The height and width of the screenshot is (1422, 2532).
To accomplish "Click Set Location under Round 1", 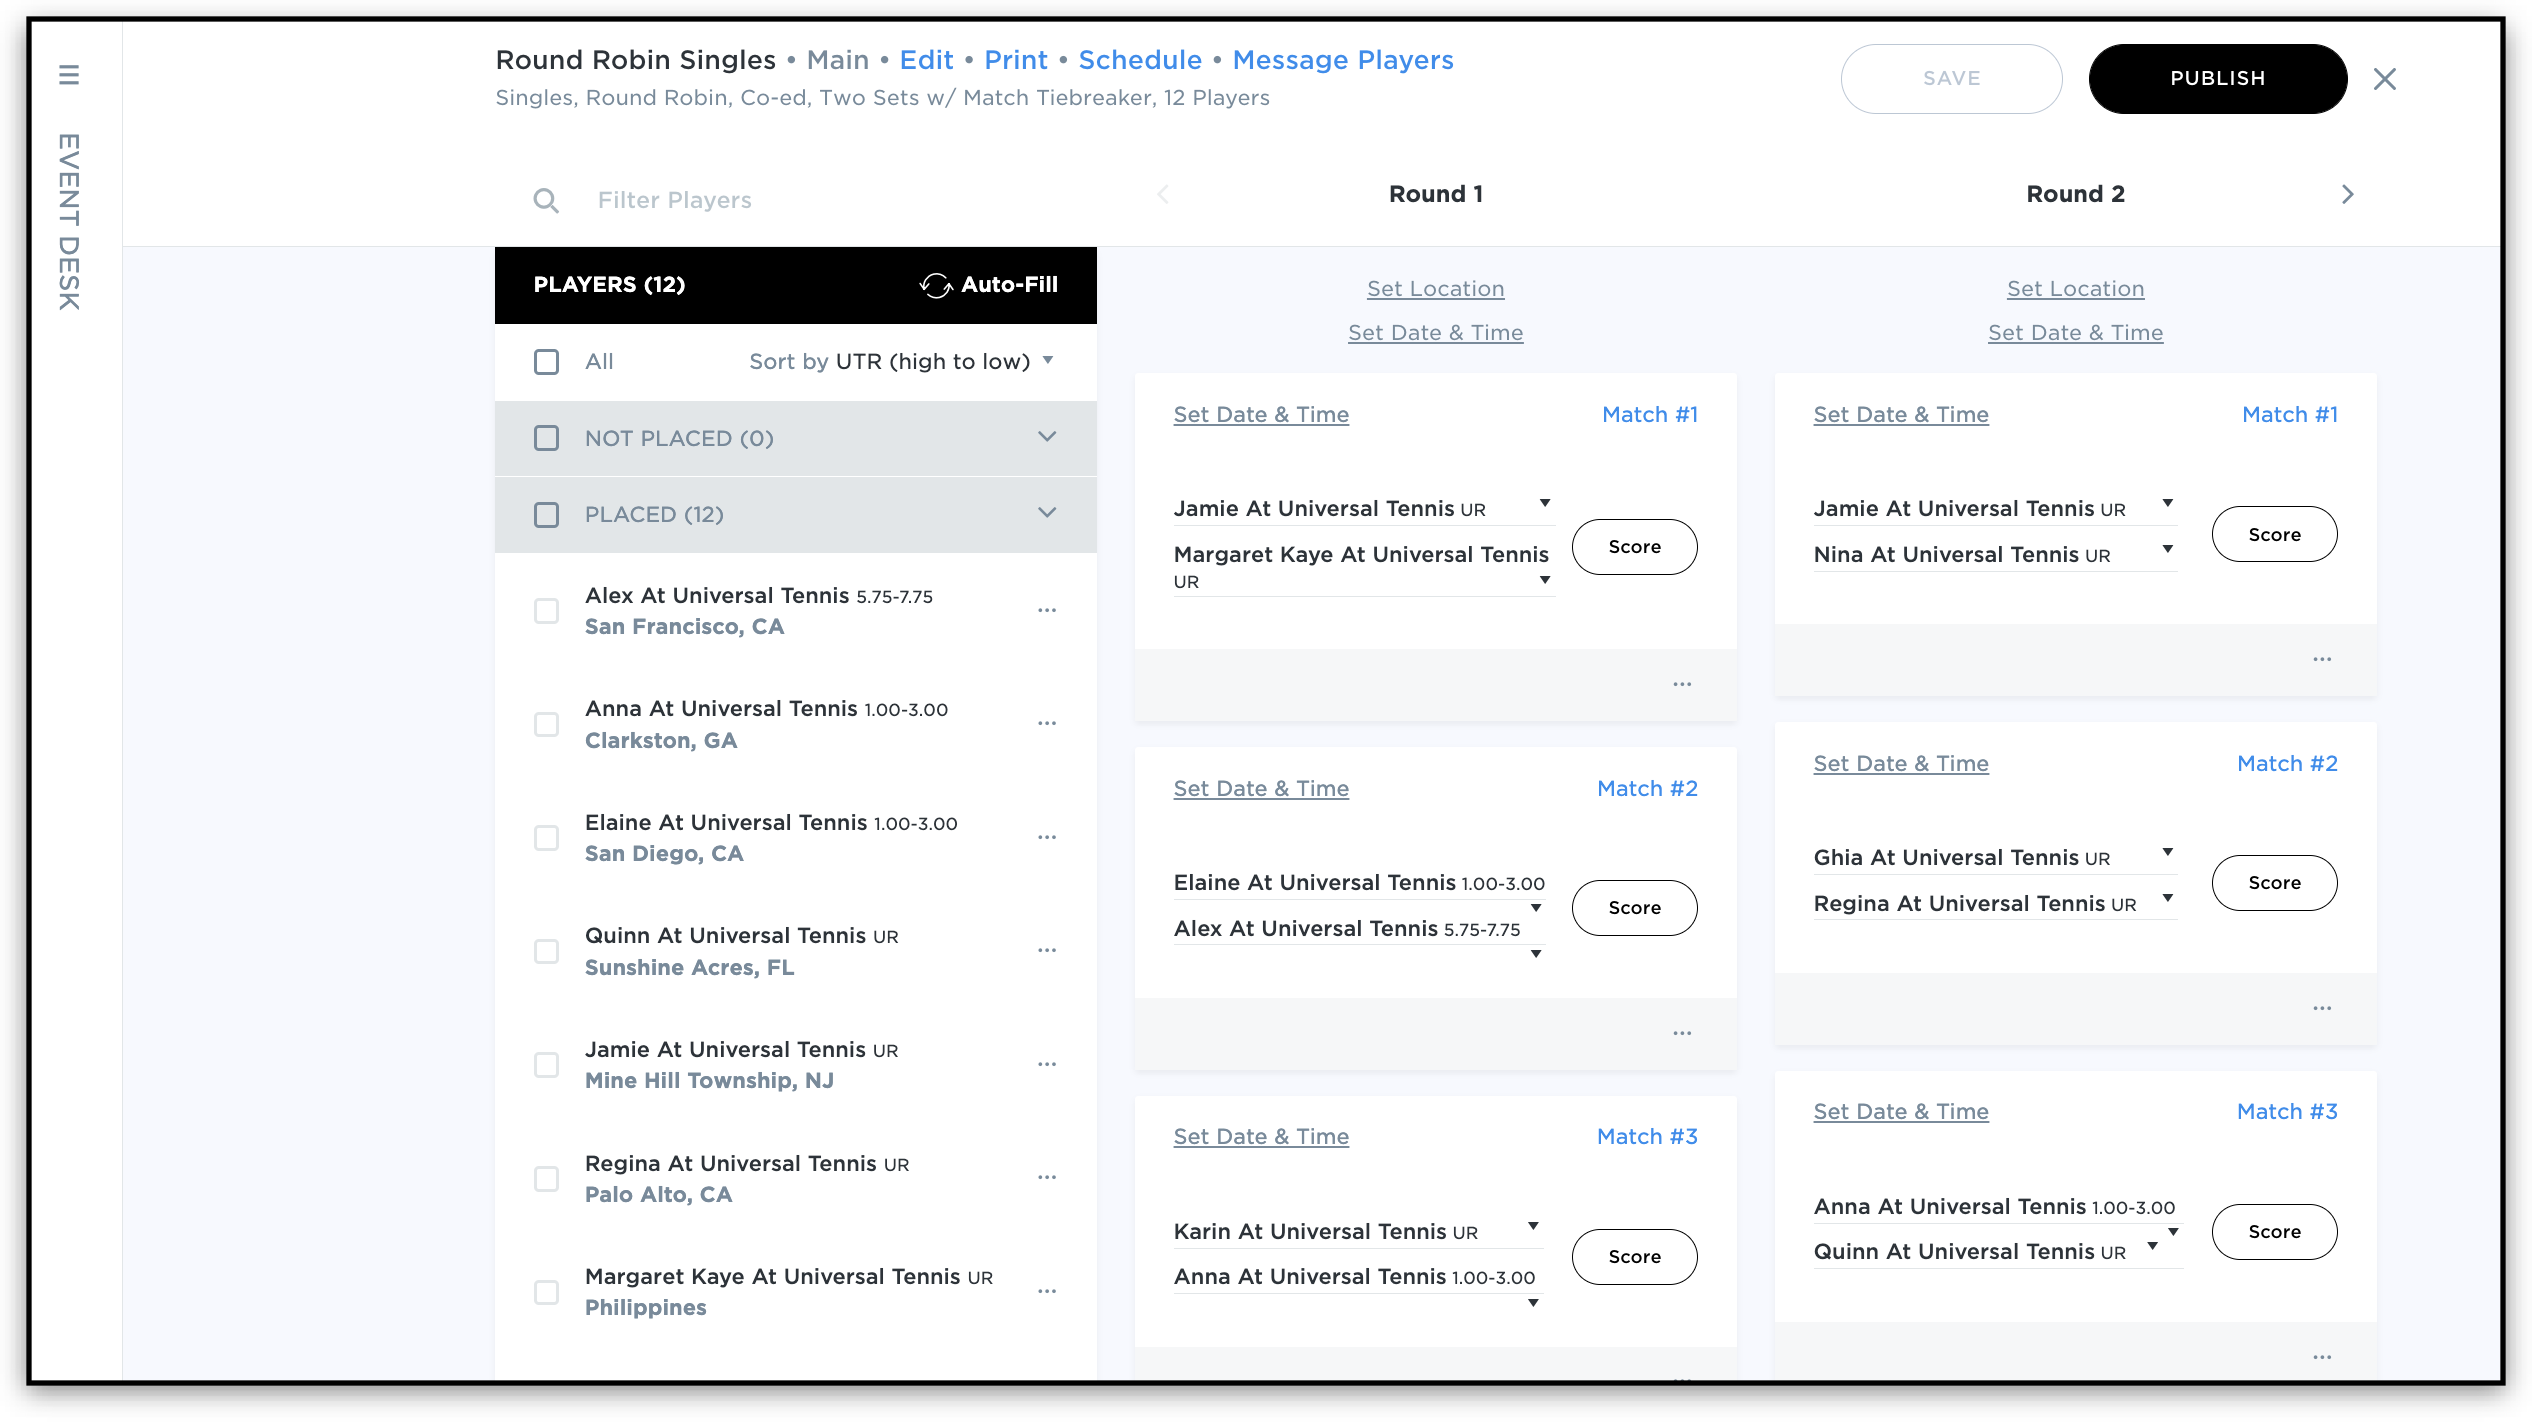I will (1435, 289).
